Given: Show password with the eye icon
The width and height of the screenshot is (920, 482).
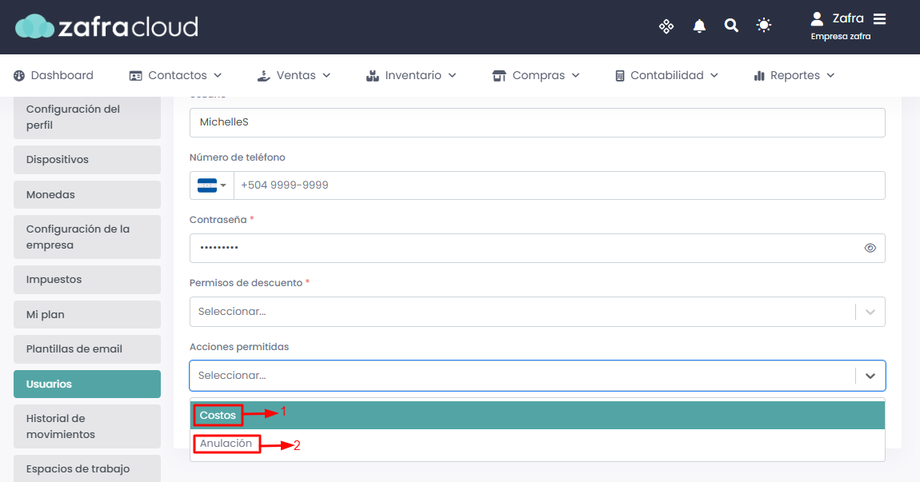Looking at the screenshot, I should coord(870,248).
